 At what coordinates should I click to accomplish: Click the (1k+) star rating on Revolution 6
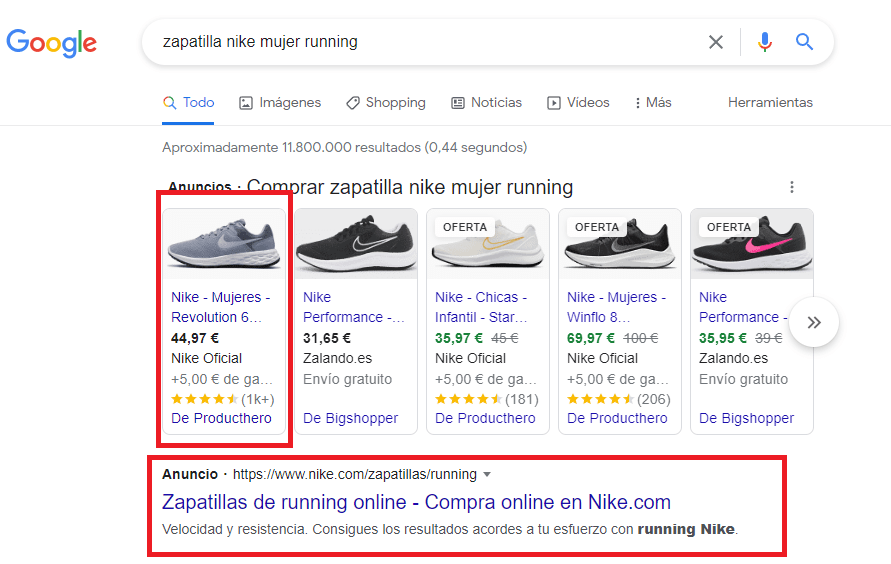tap(223, 399)
